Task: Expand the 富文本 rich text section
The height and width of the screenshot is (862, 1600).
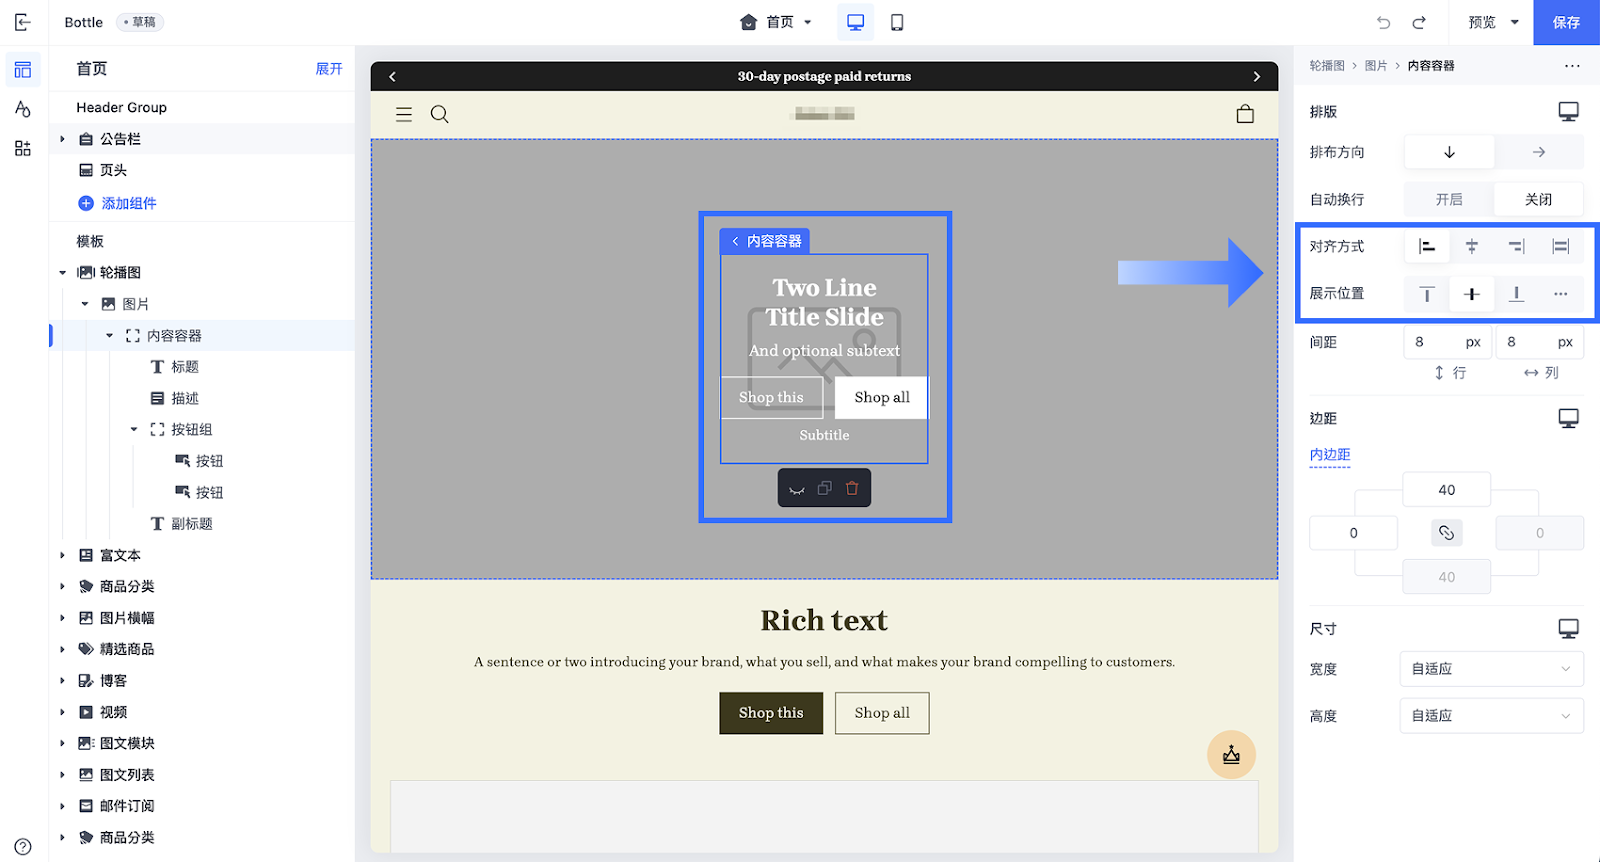Action: click(x=62, y=555)
